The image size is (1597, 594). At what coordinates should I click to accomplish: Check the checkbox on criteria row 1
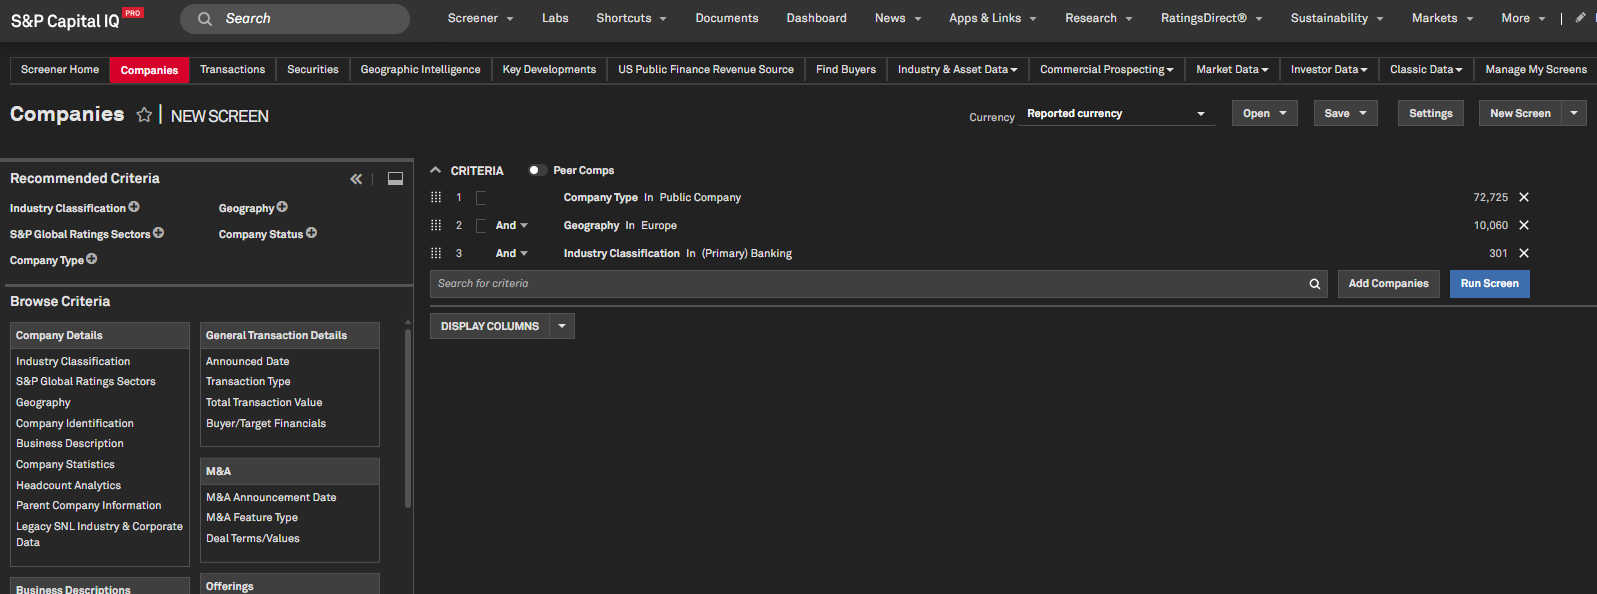click(x=481, y=197)
